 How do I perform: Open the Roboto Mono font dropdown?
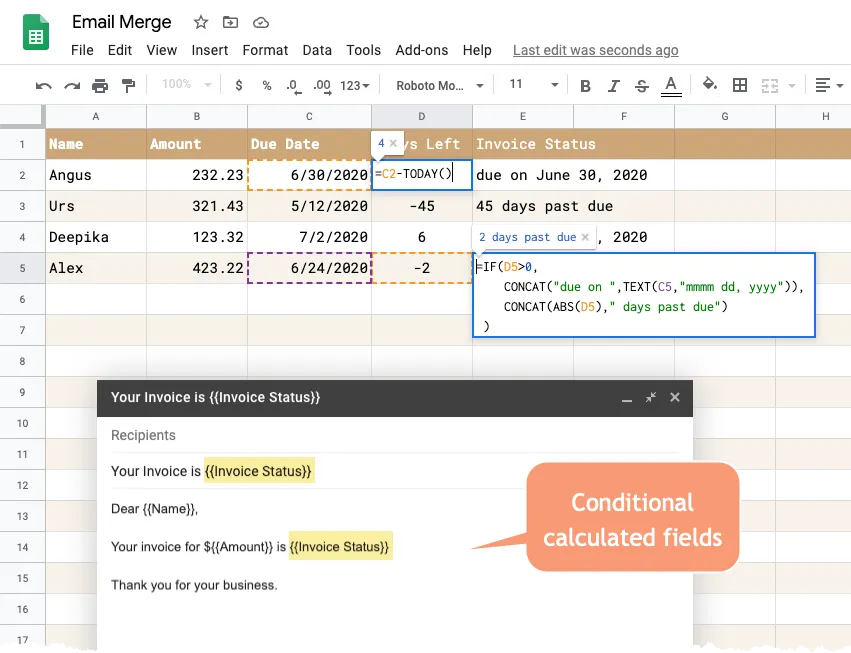click(x=437, y=85)
